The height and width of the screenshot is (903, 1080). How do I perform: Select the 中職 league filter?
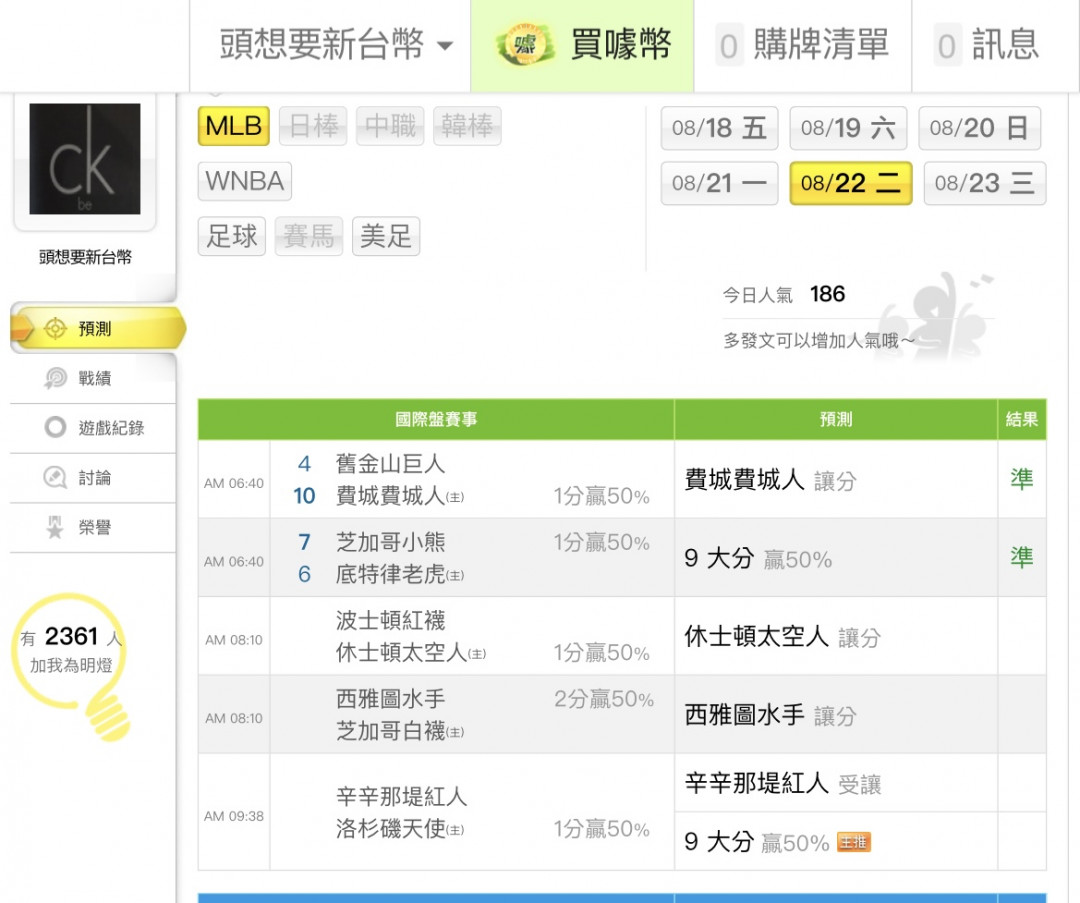click(391, 126)
